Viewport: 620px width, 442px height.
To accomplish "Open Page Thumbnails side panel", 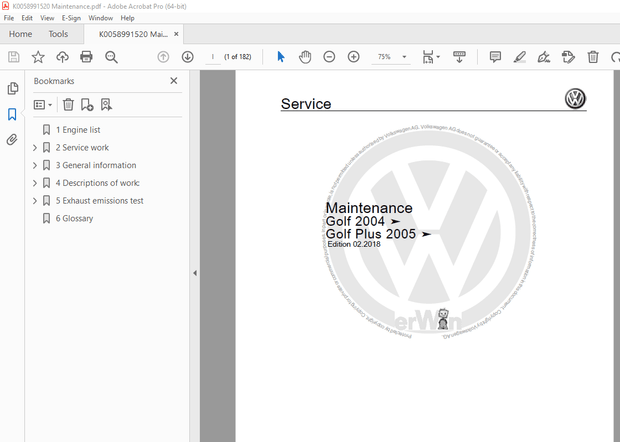I will [x=13, y=88].
